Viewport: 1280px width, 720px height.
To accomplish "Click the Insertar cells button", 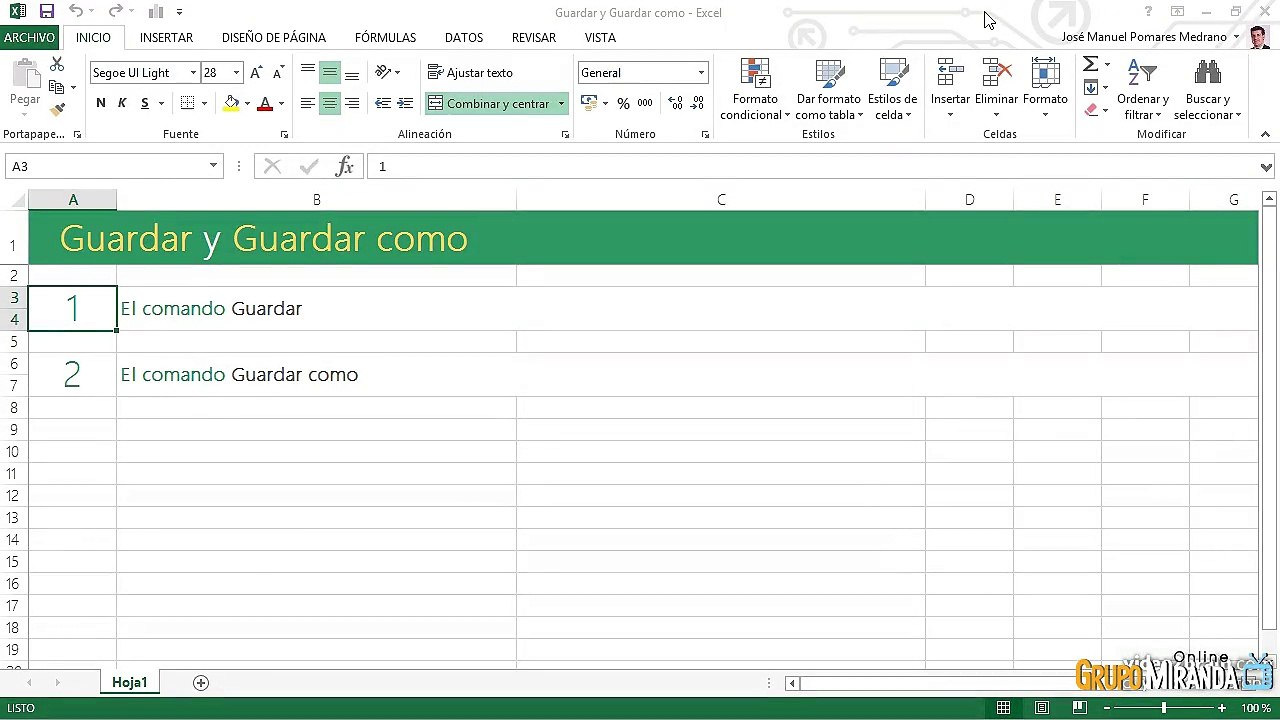I will (950, 89).
